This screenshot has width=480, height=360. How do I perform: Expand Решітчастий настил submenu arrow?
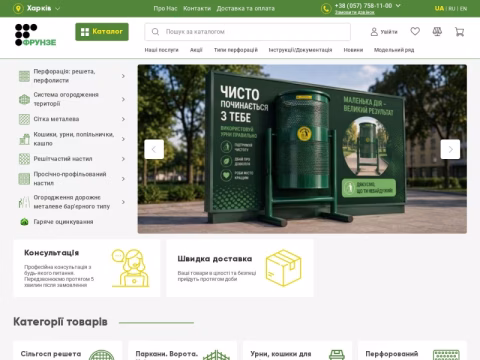tap(123, 159)
